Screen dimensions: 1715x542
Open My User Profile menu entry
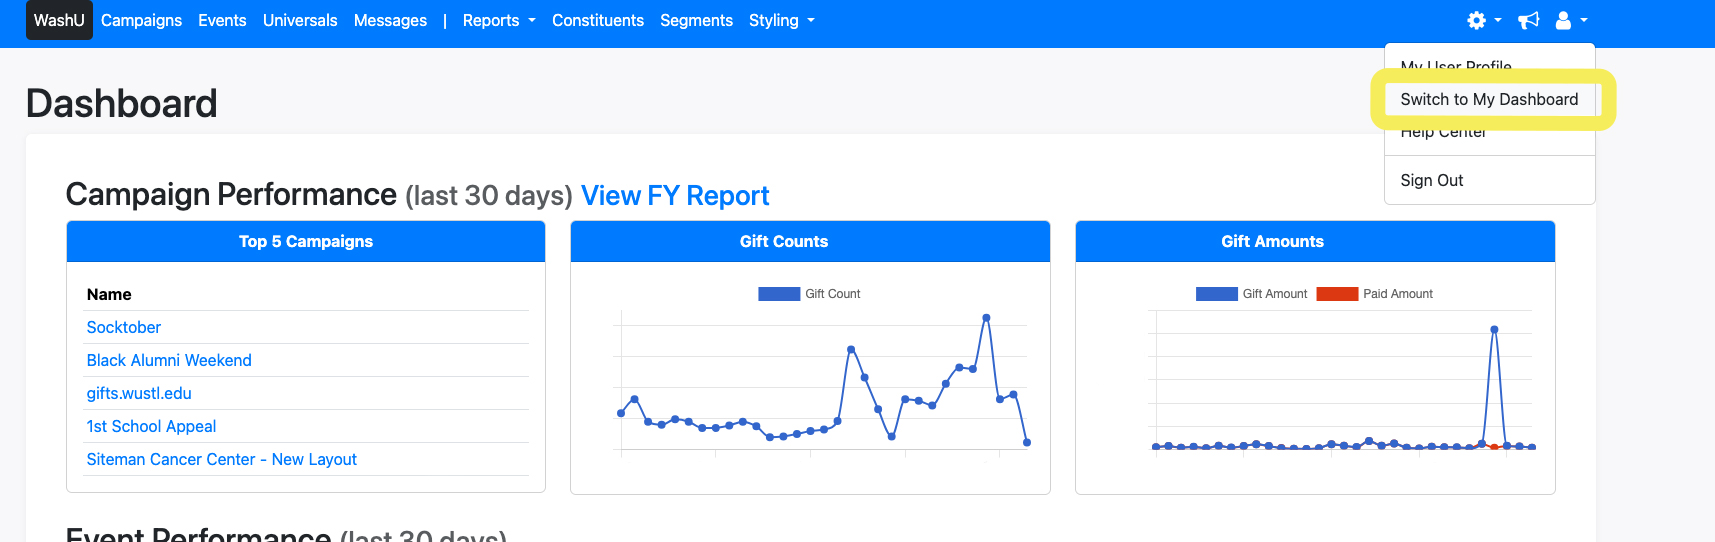(1456, 67)
